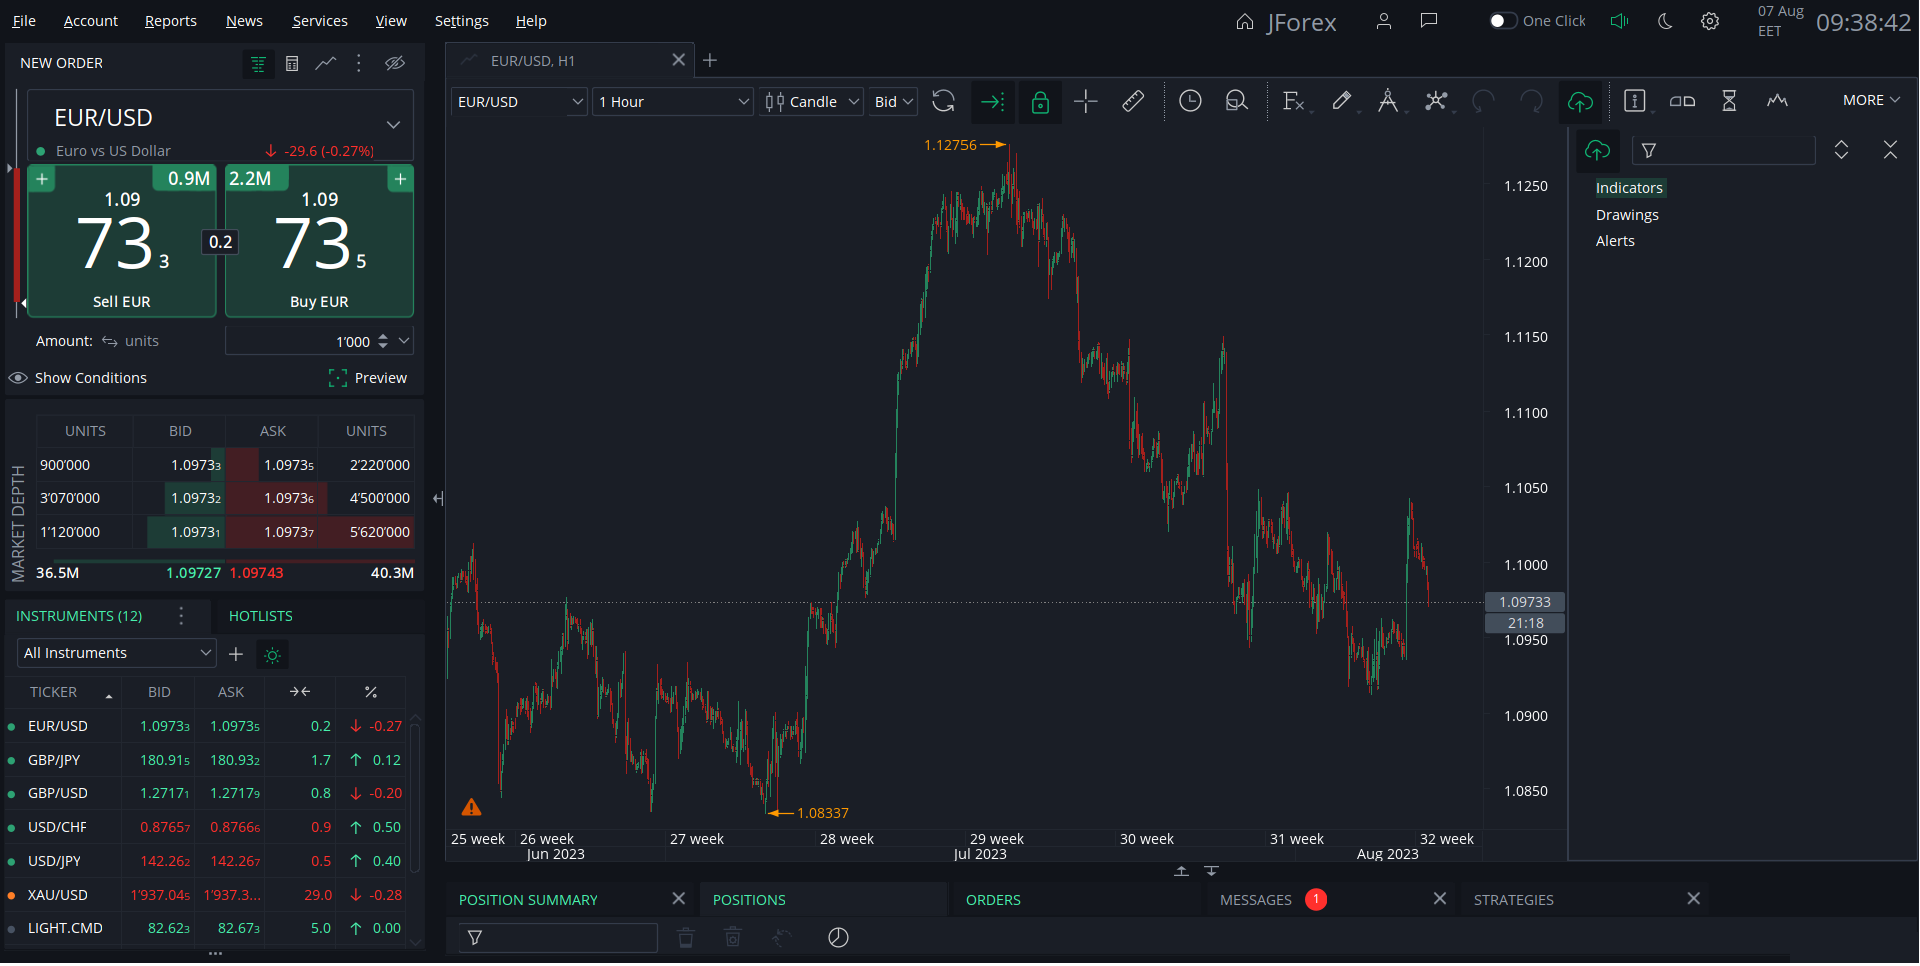Expand the EUR/USD selector in New Order
This screenshot has width=1920, height=966.
click(394, 125)
